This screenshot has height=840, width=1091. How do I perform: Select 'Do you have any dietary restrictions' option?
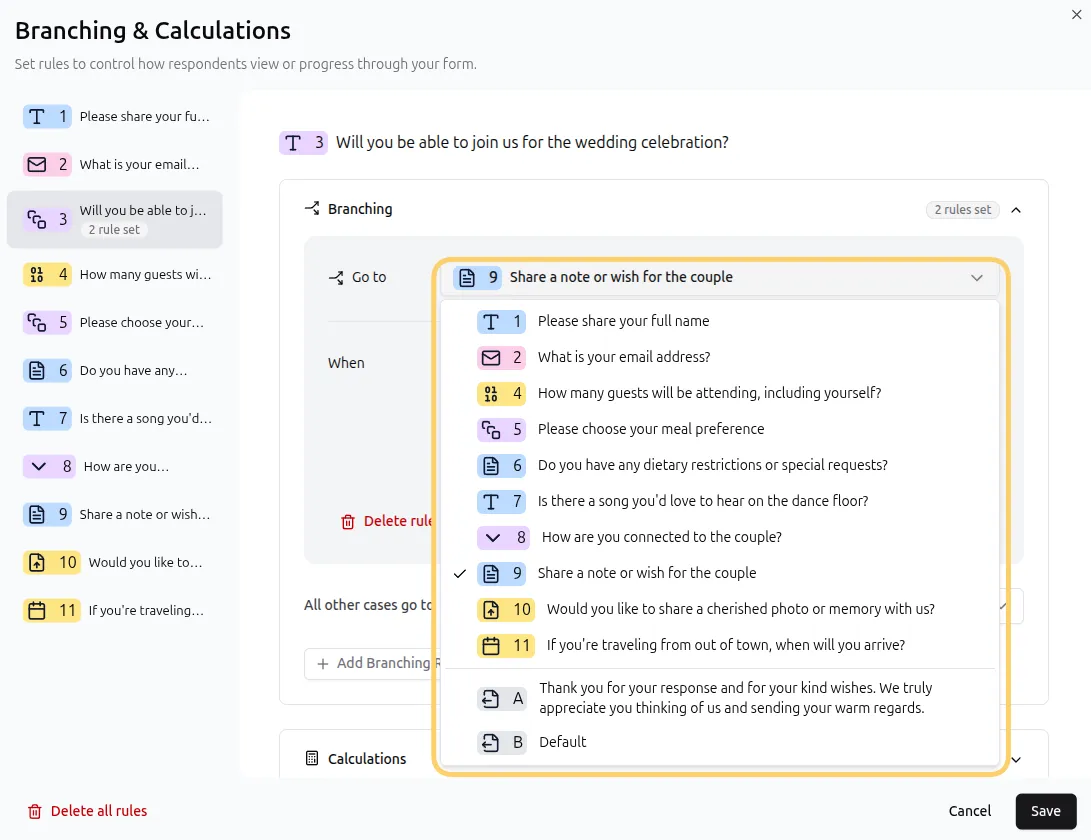(719, 465)
